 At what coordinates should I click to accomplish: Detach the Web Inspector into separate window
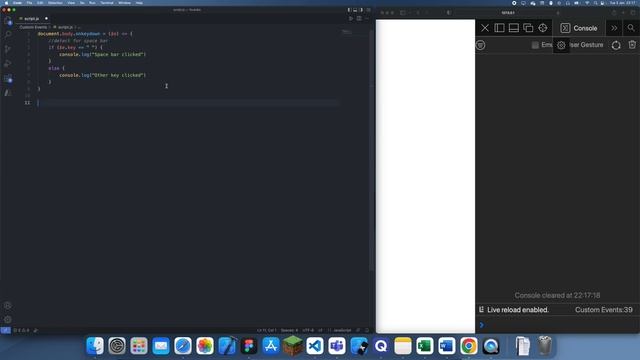coord(528,28)
